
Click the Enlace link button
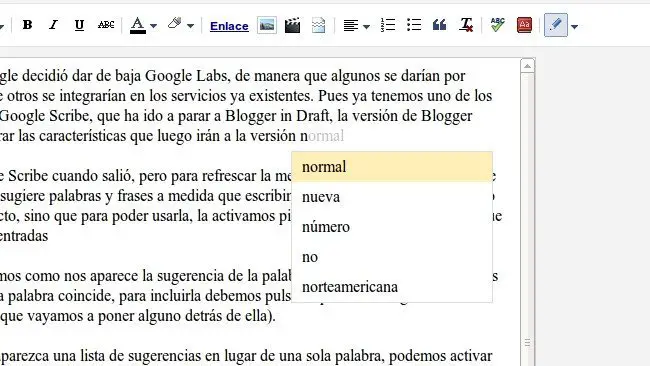tap(229, 26)
